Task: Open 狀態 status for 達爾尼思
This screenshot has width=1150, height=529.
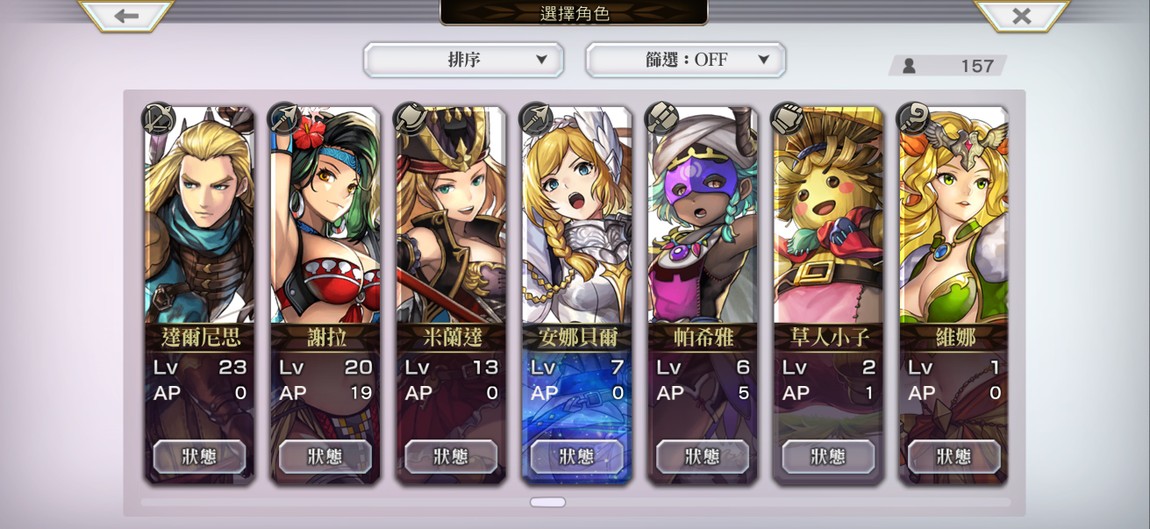Action: coord(199,456)
